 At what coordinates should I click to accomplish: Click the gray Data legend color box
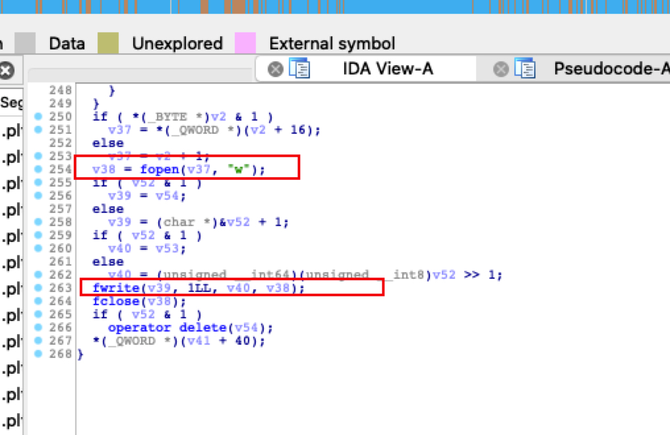click(26, 43)
